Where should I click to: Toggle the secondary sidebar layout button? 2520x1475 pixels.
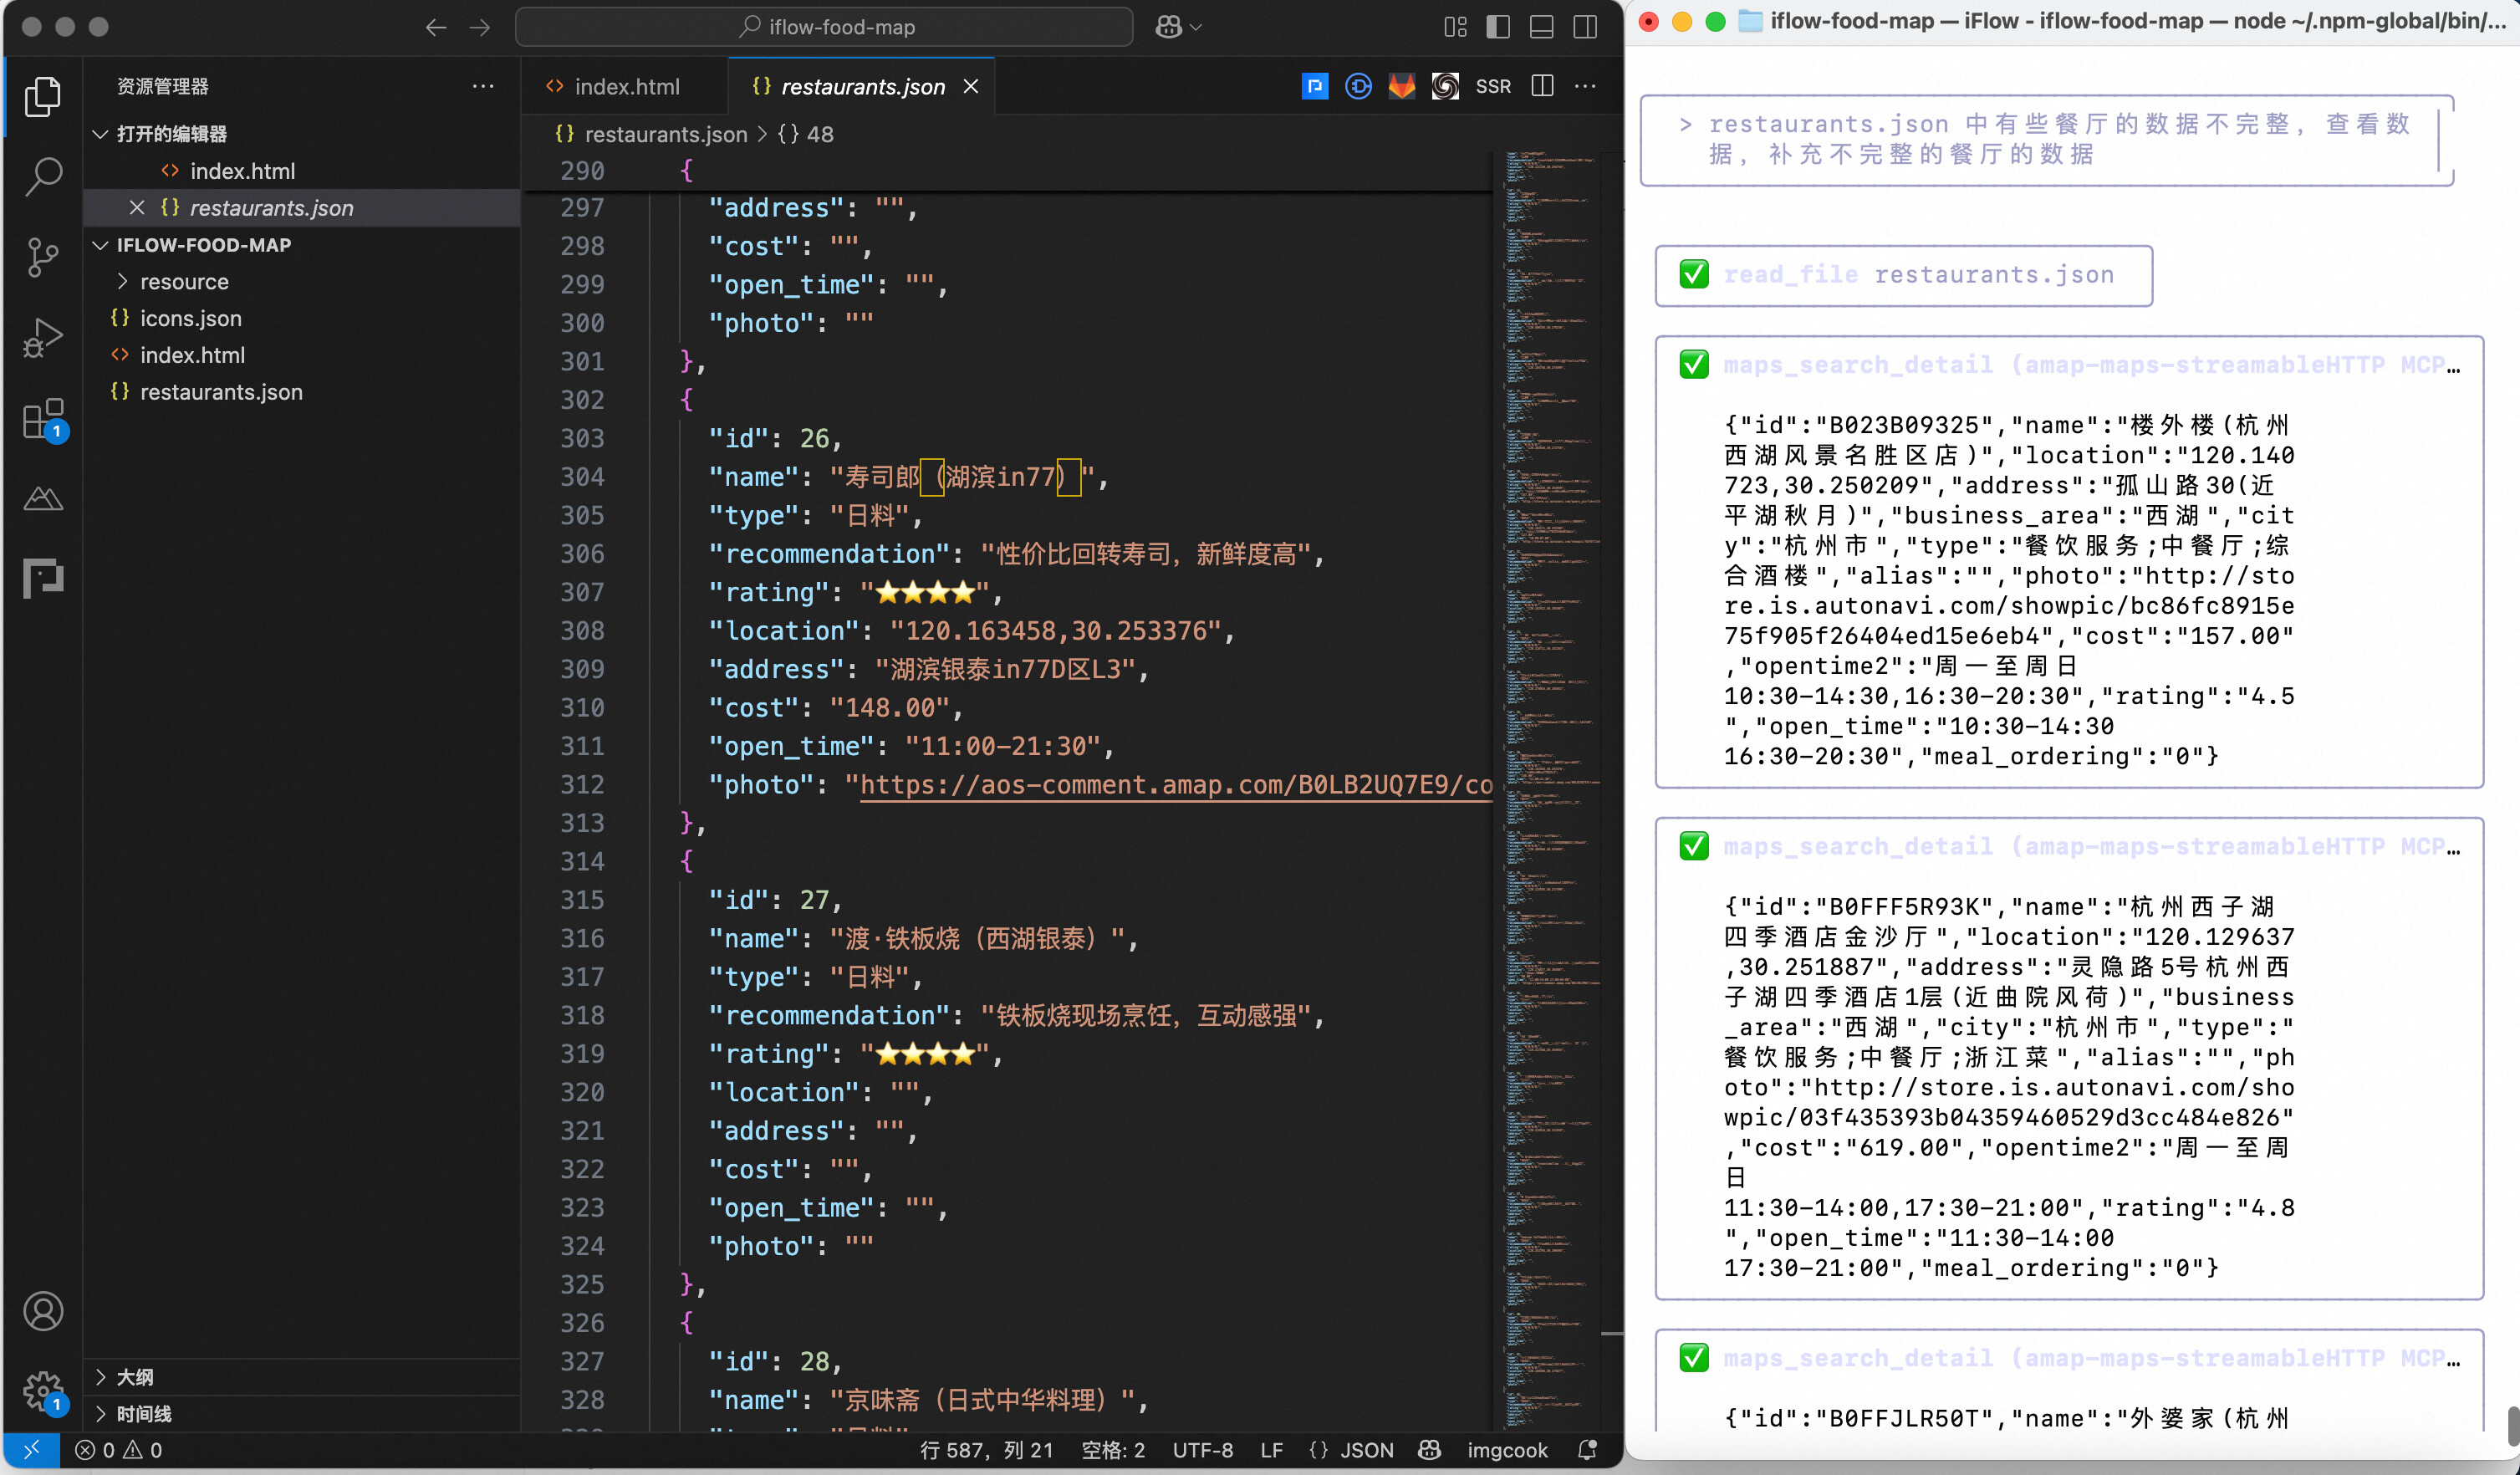point(1585,27)
